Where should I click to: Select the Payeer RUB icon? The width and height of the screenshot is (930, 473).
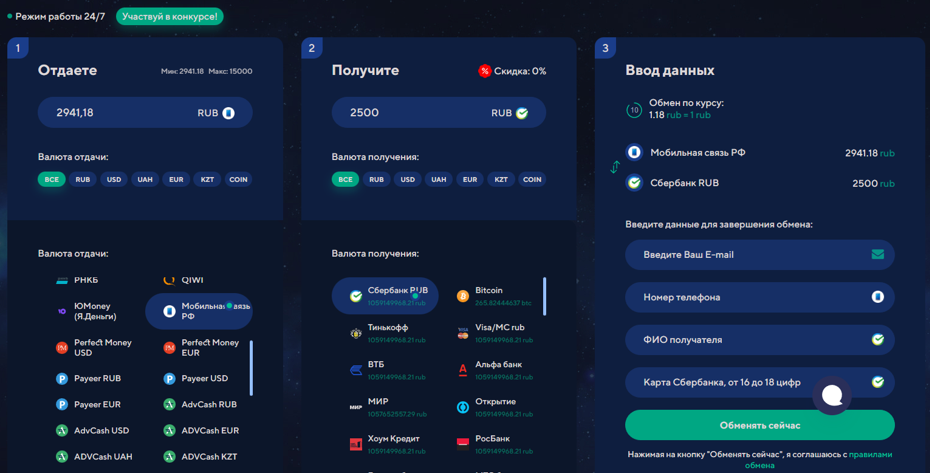62,379
